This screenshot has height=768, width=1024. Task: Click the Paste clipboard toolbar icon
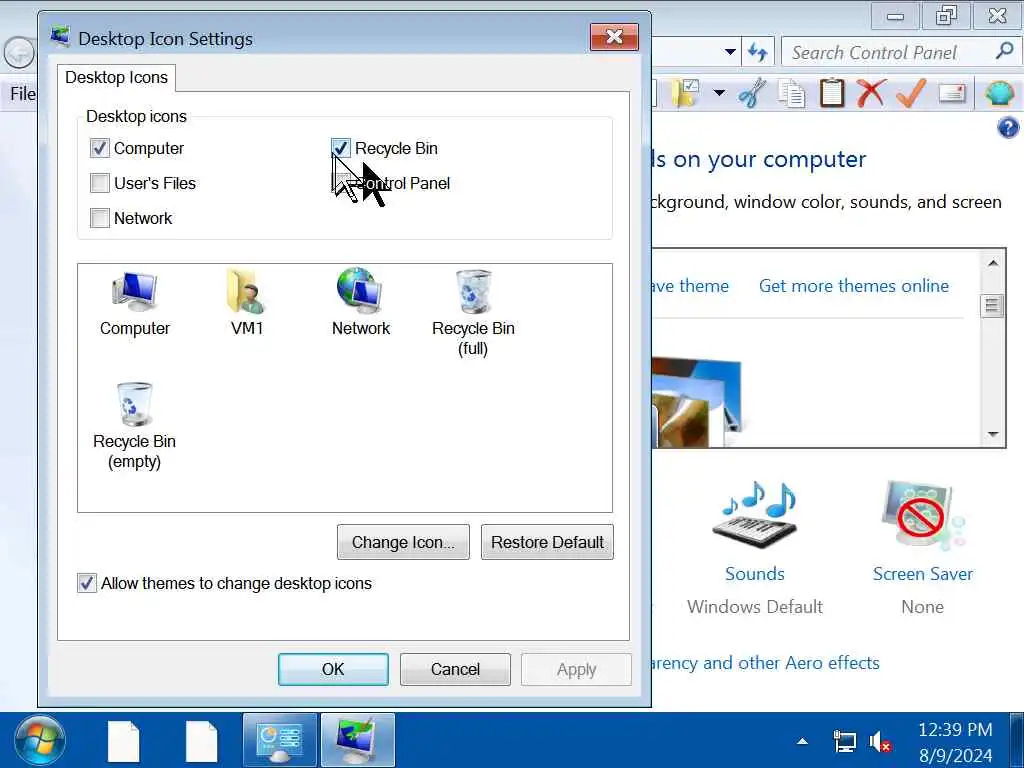[831, 93]
